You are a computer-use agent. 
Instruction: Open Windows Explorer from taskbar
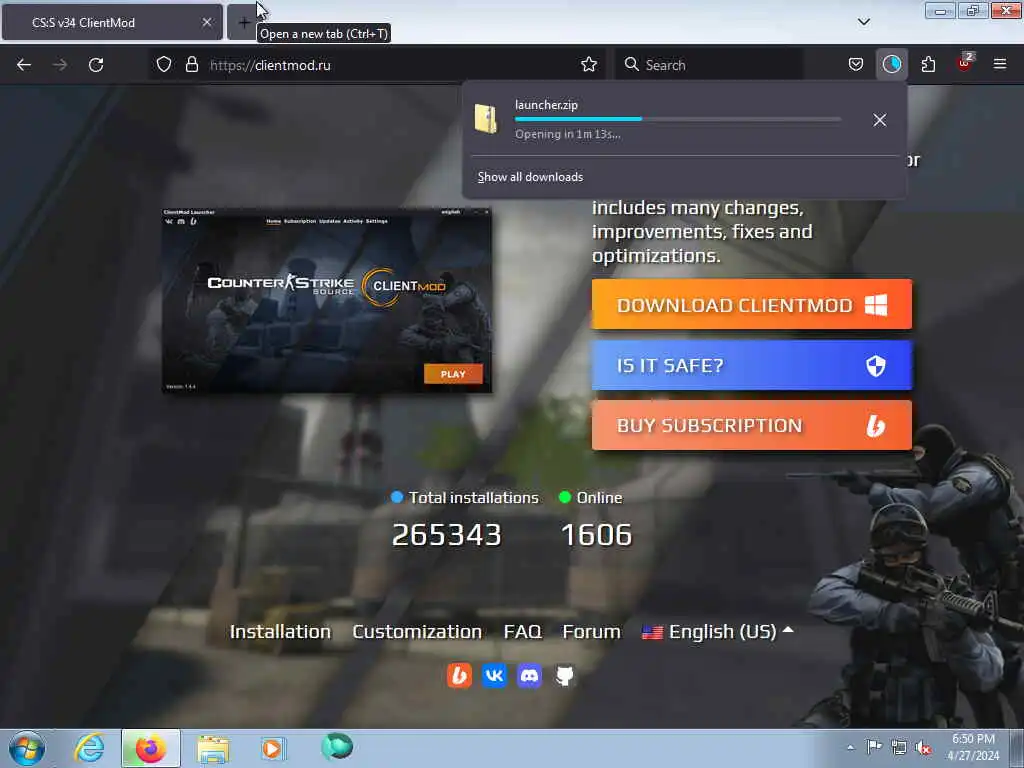[213, 749]
